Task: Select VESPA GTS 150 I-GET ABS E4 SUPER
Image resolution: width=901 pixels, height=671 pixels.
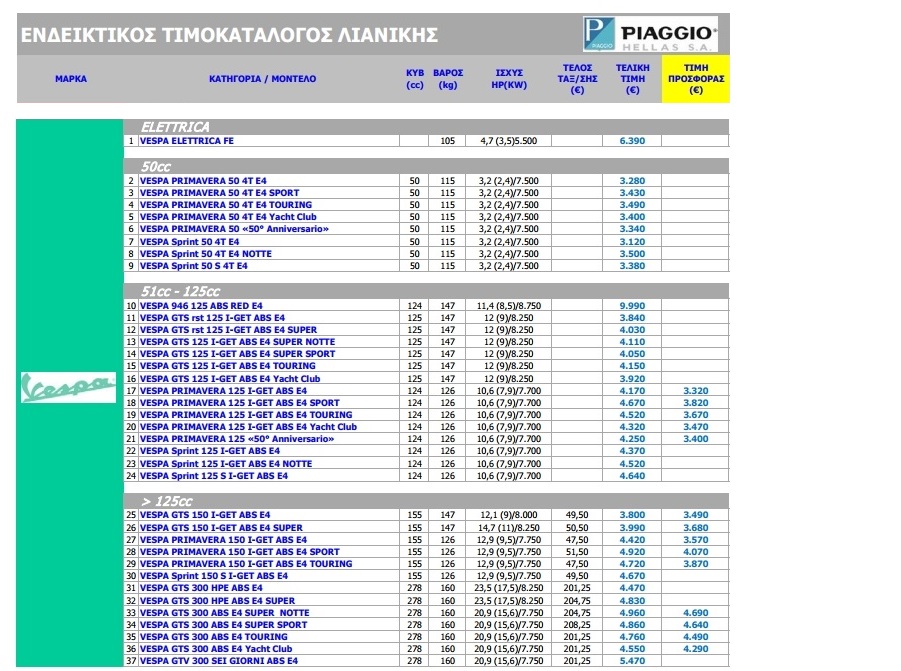Action: click(221, 528)
